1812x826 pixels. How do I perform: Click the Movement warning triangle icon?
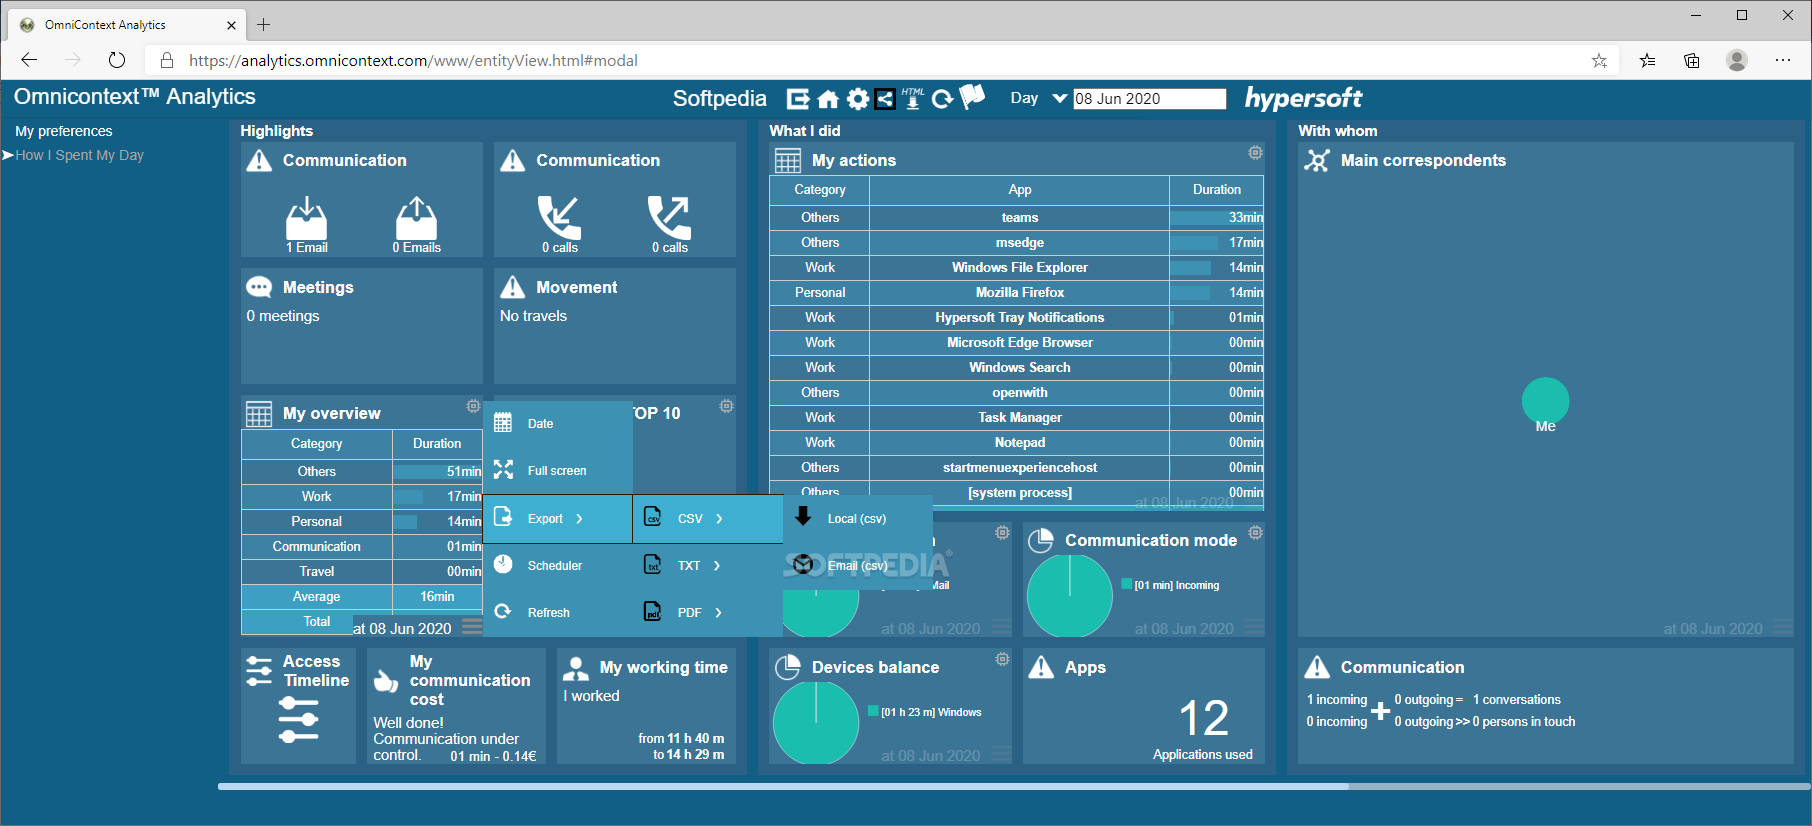pos(513,287)
